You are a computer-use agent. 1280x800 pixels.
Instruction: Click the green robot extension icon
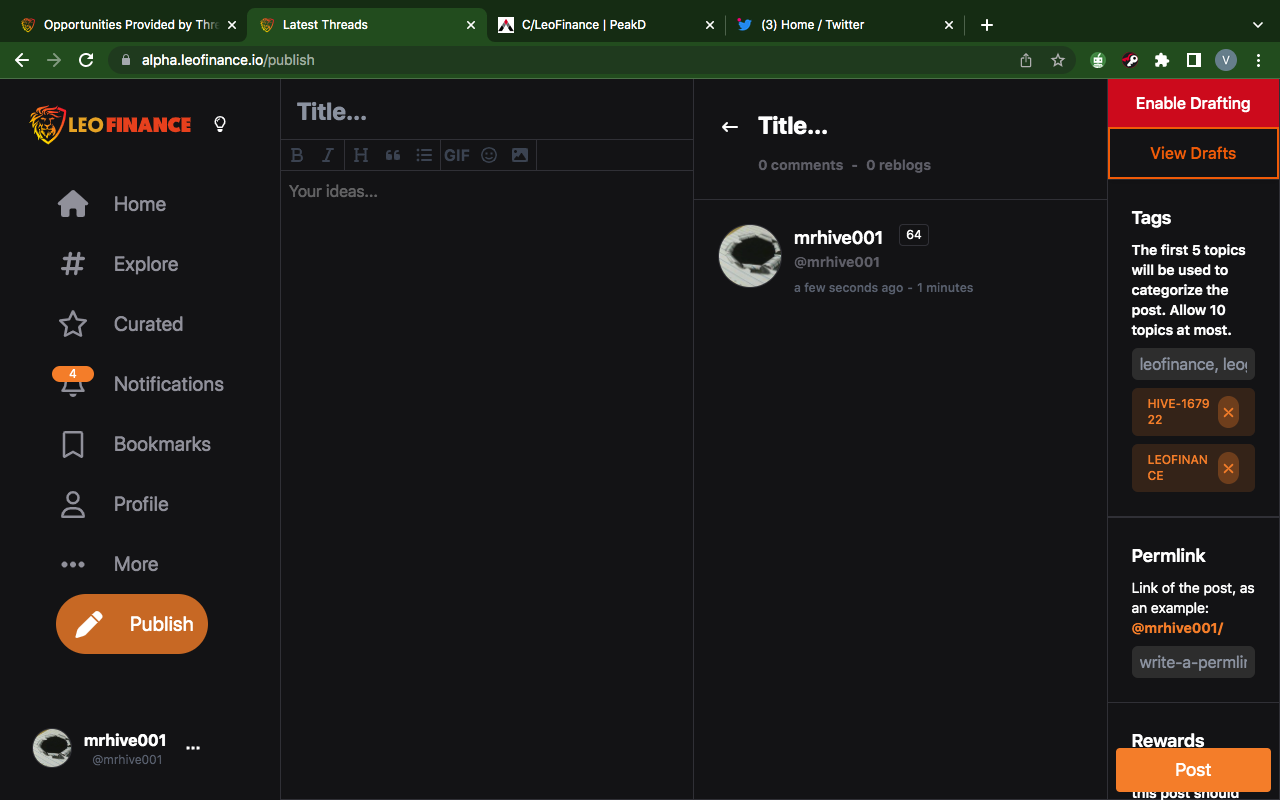(x=1098, y=60)
